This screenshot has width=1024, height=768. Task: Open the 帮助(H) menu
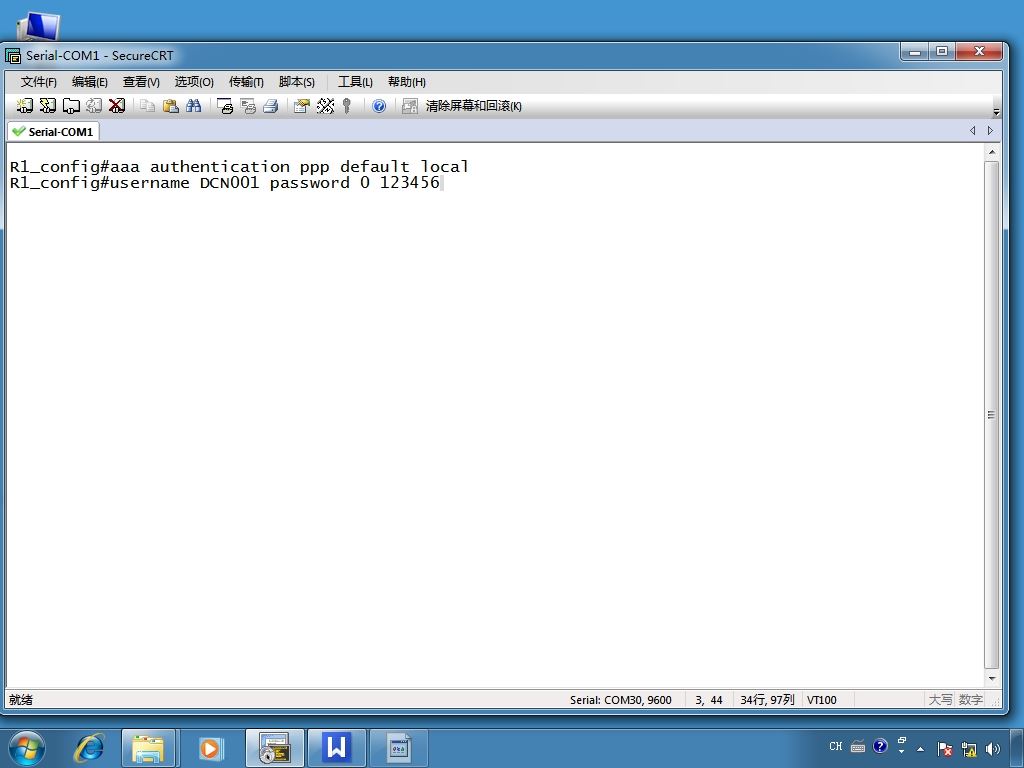point(406,82)
